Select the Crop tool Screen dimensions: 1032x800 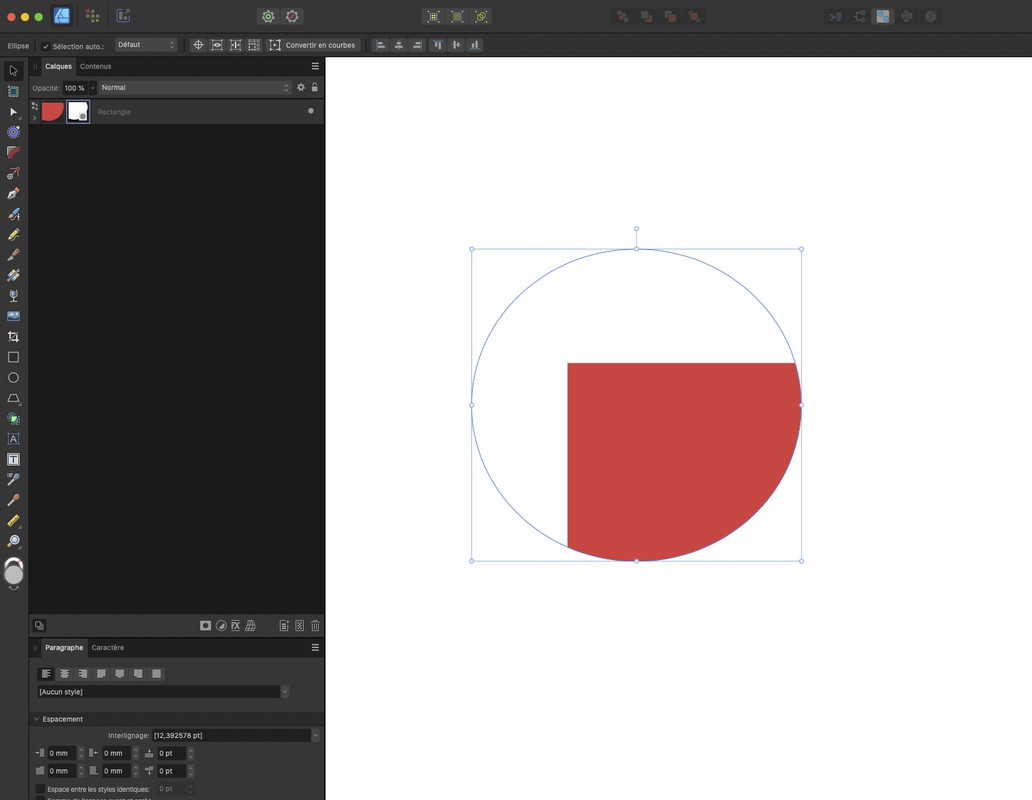(13, 337)
